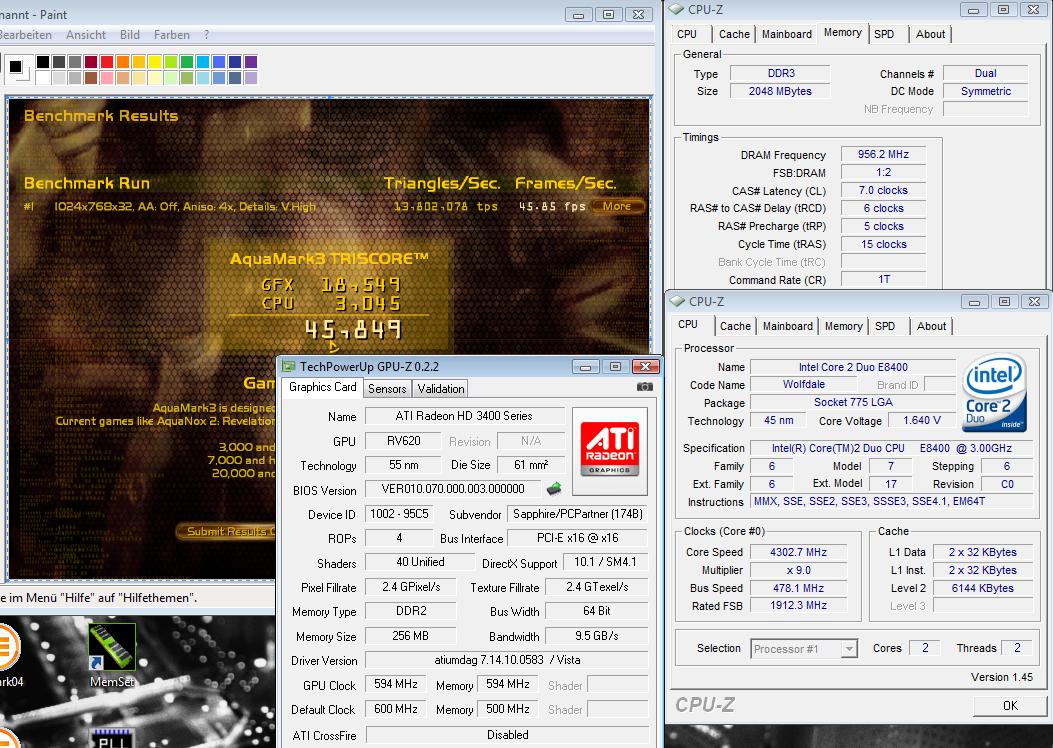Open Mainboard tab in the Memory CPU-Z window
This screenshot has height=748, width=1053.
[786, 34]
